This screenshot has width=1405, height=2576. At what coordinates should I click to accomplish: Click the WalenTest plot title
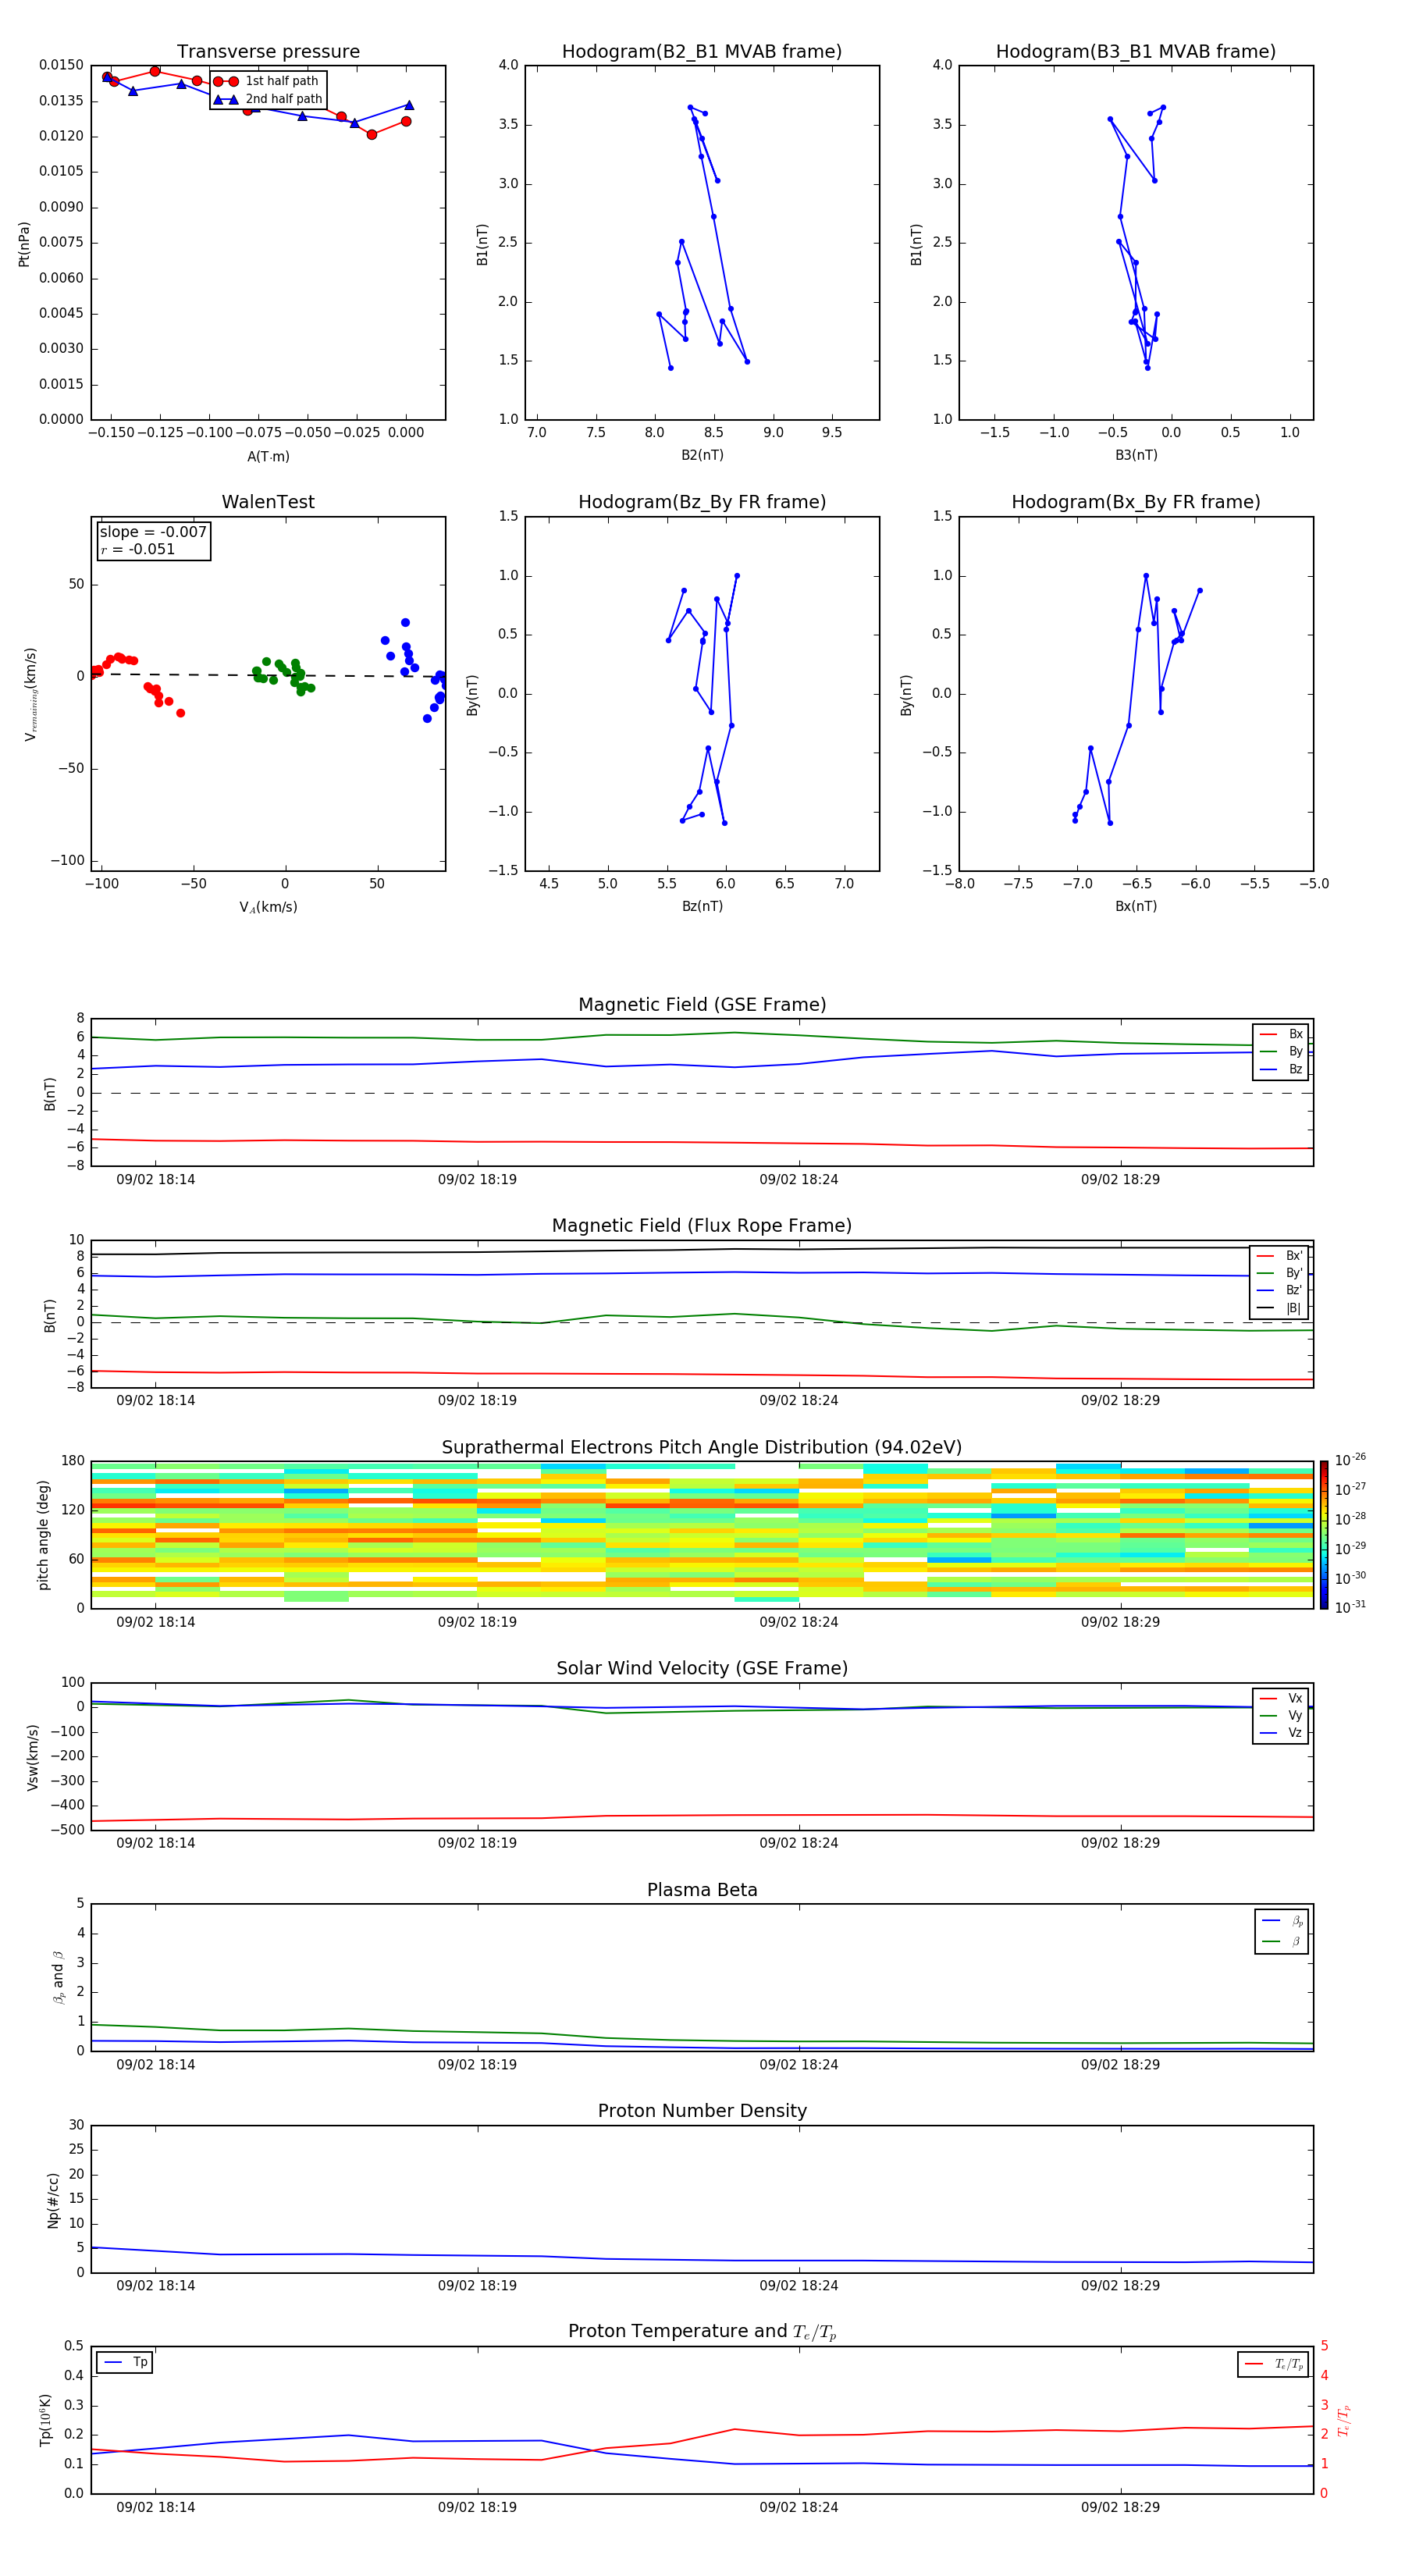(268, 502)
